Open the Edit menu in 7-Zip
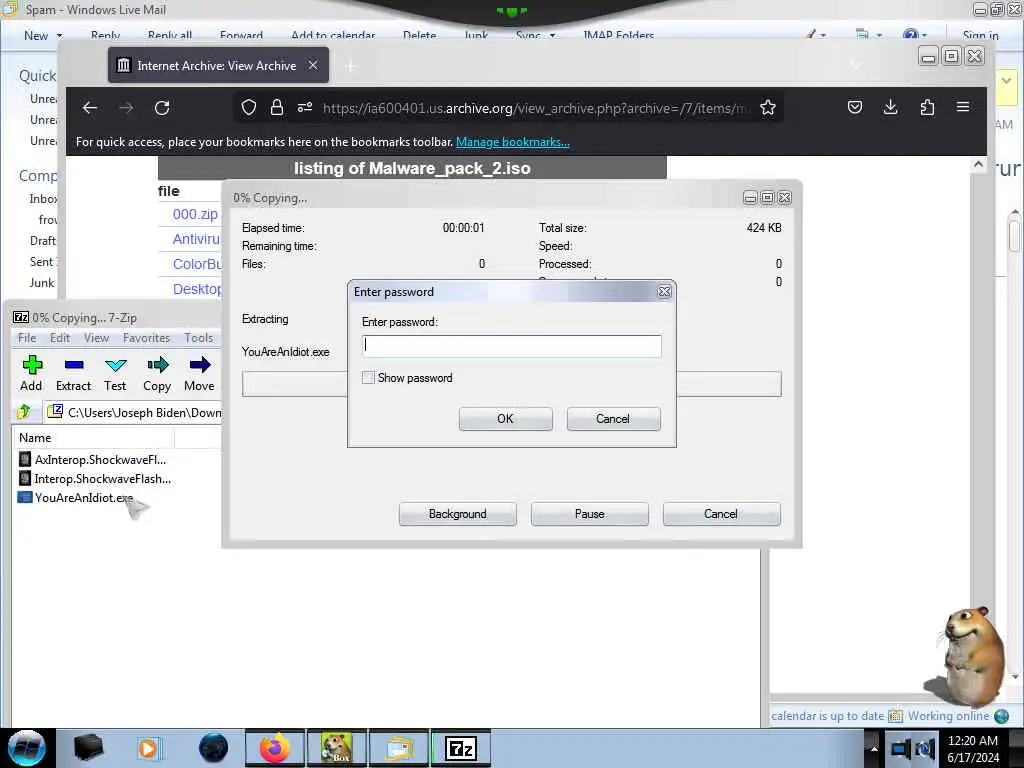The height and width of the screenshot is (768, 1024). 59,338
